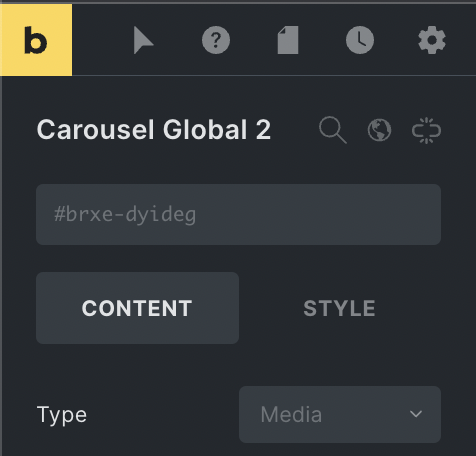
Task: Click the STYLE label text
Action: point(340,308)
